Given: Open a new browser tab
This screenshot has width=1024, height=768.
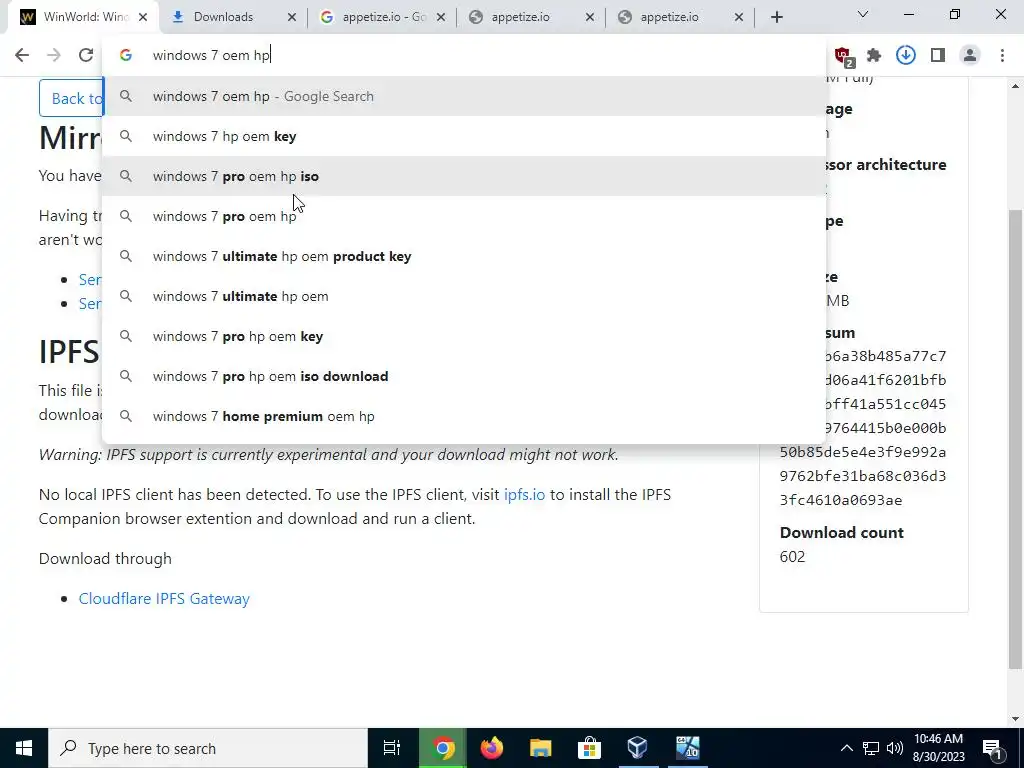Looking at the screenshot, I should (776, 17).
